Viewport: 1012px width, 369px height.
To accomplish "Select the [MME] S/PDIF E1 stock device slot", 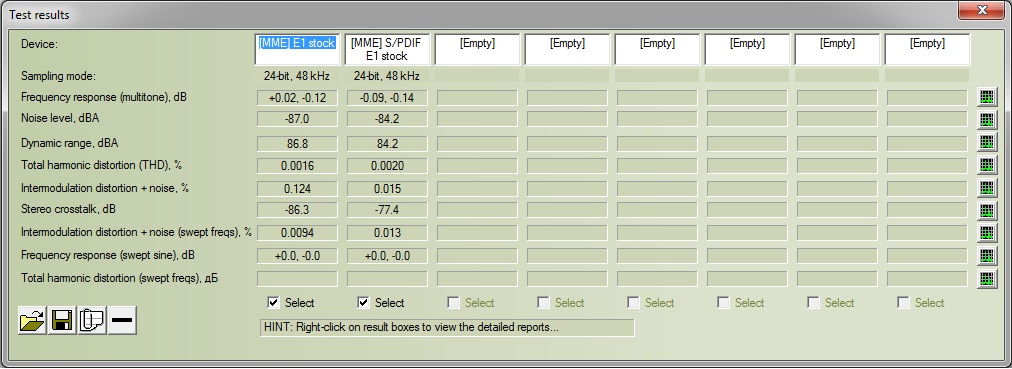I will point(387,50).
